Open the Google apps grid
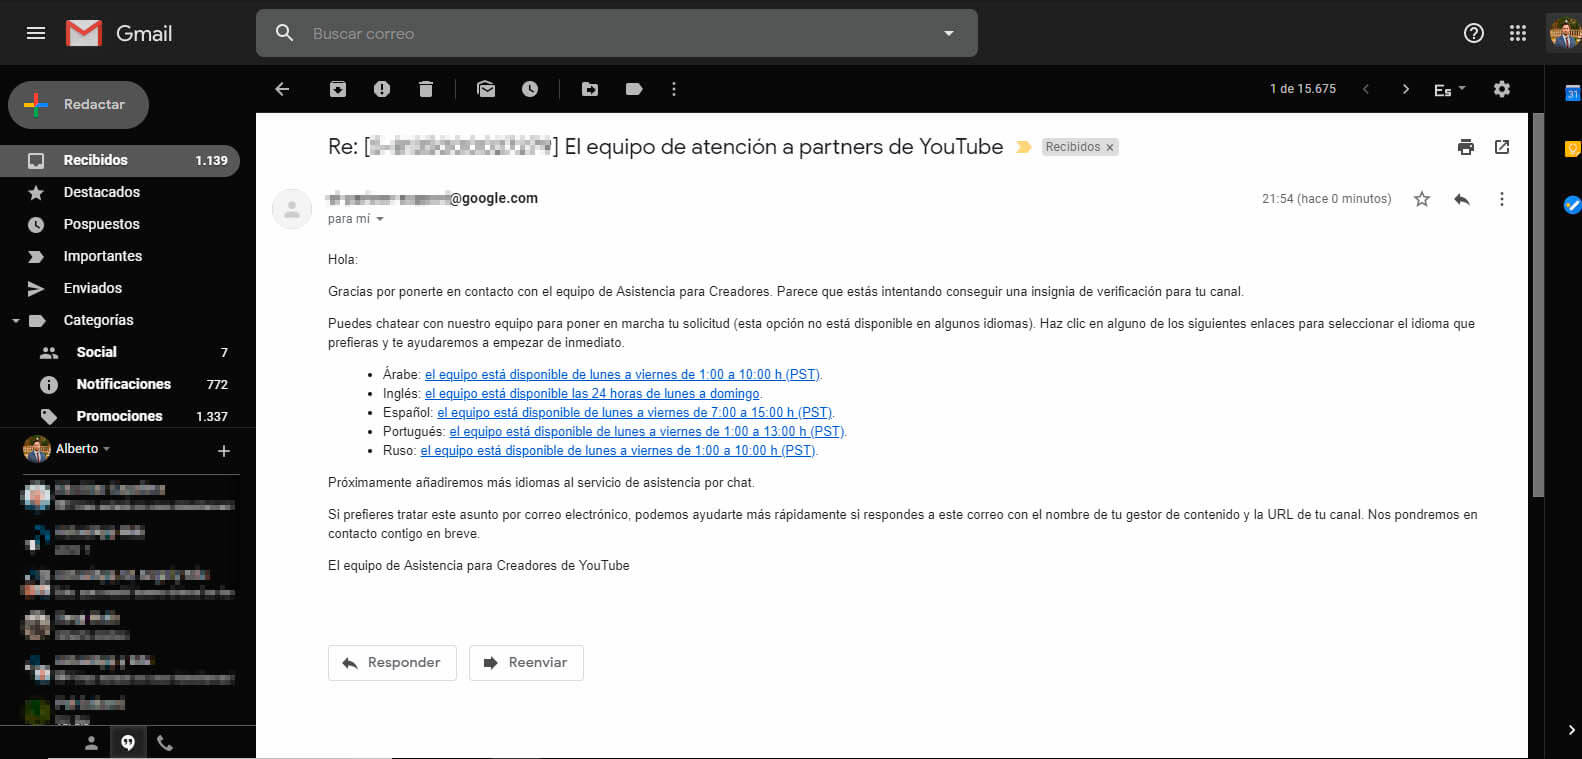The image size is (1582, 759). [x=1518, y=33]
